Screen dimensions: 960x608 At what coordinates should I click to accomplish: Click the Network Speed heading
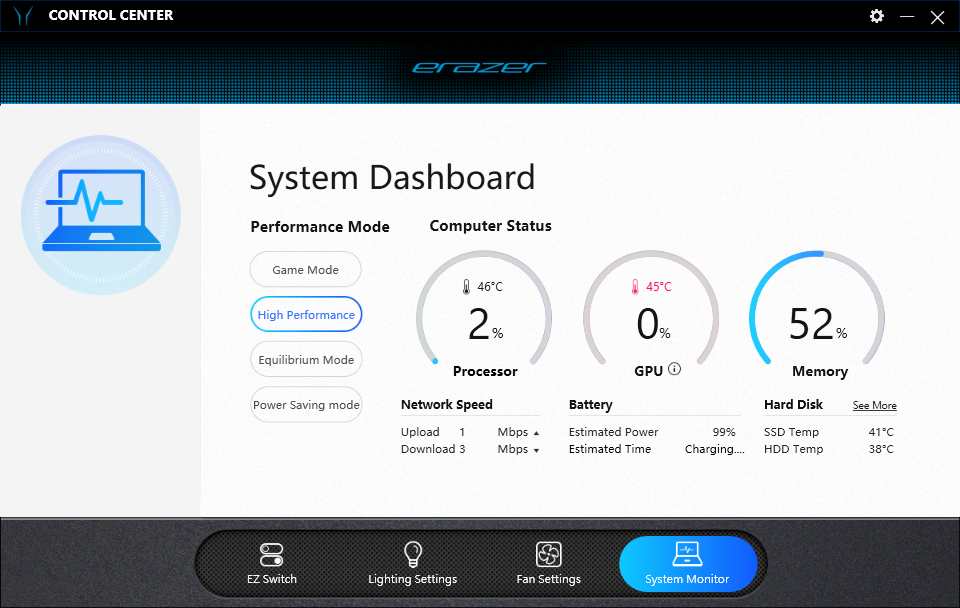[x=447, y=405]
